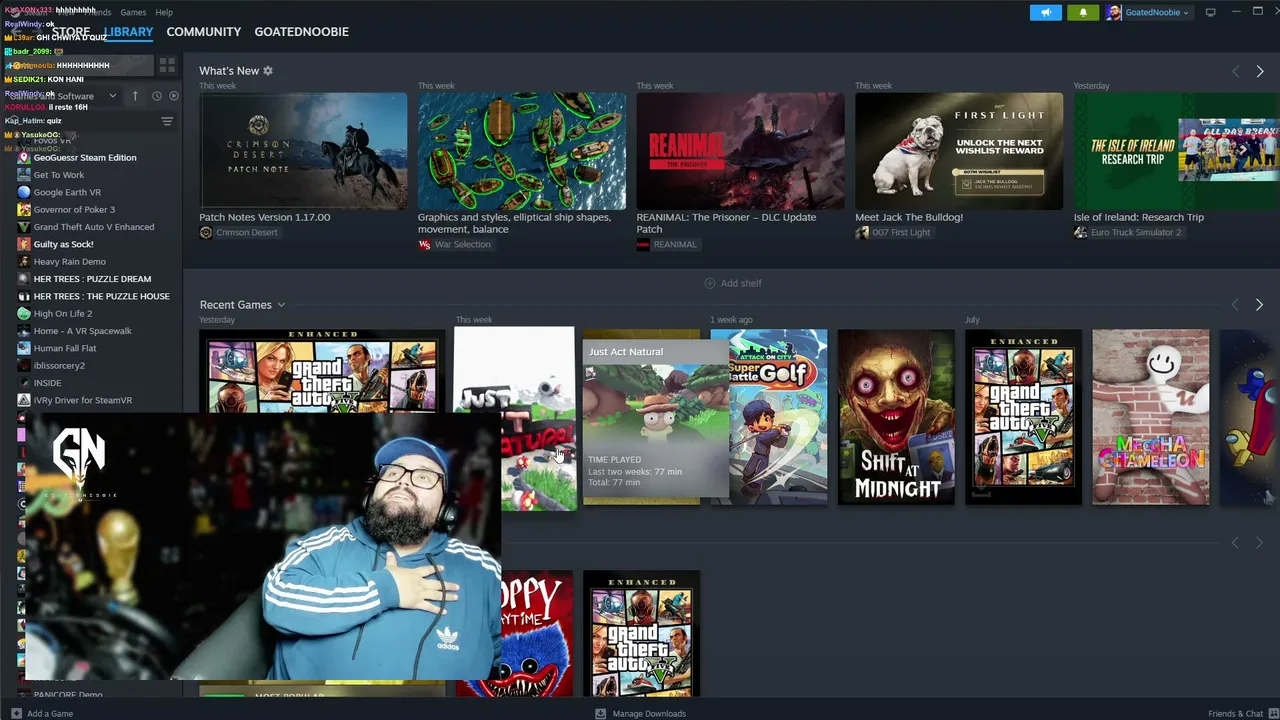Expand the GoatedNoobie account dropdown
Image resolution: width=1280 pixels, height=720 pixels.
[1186, 13]
